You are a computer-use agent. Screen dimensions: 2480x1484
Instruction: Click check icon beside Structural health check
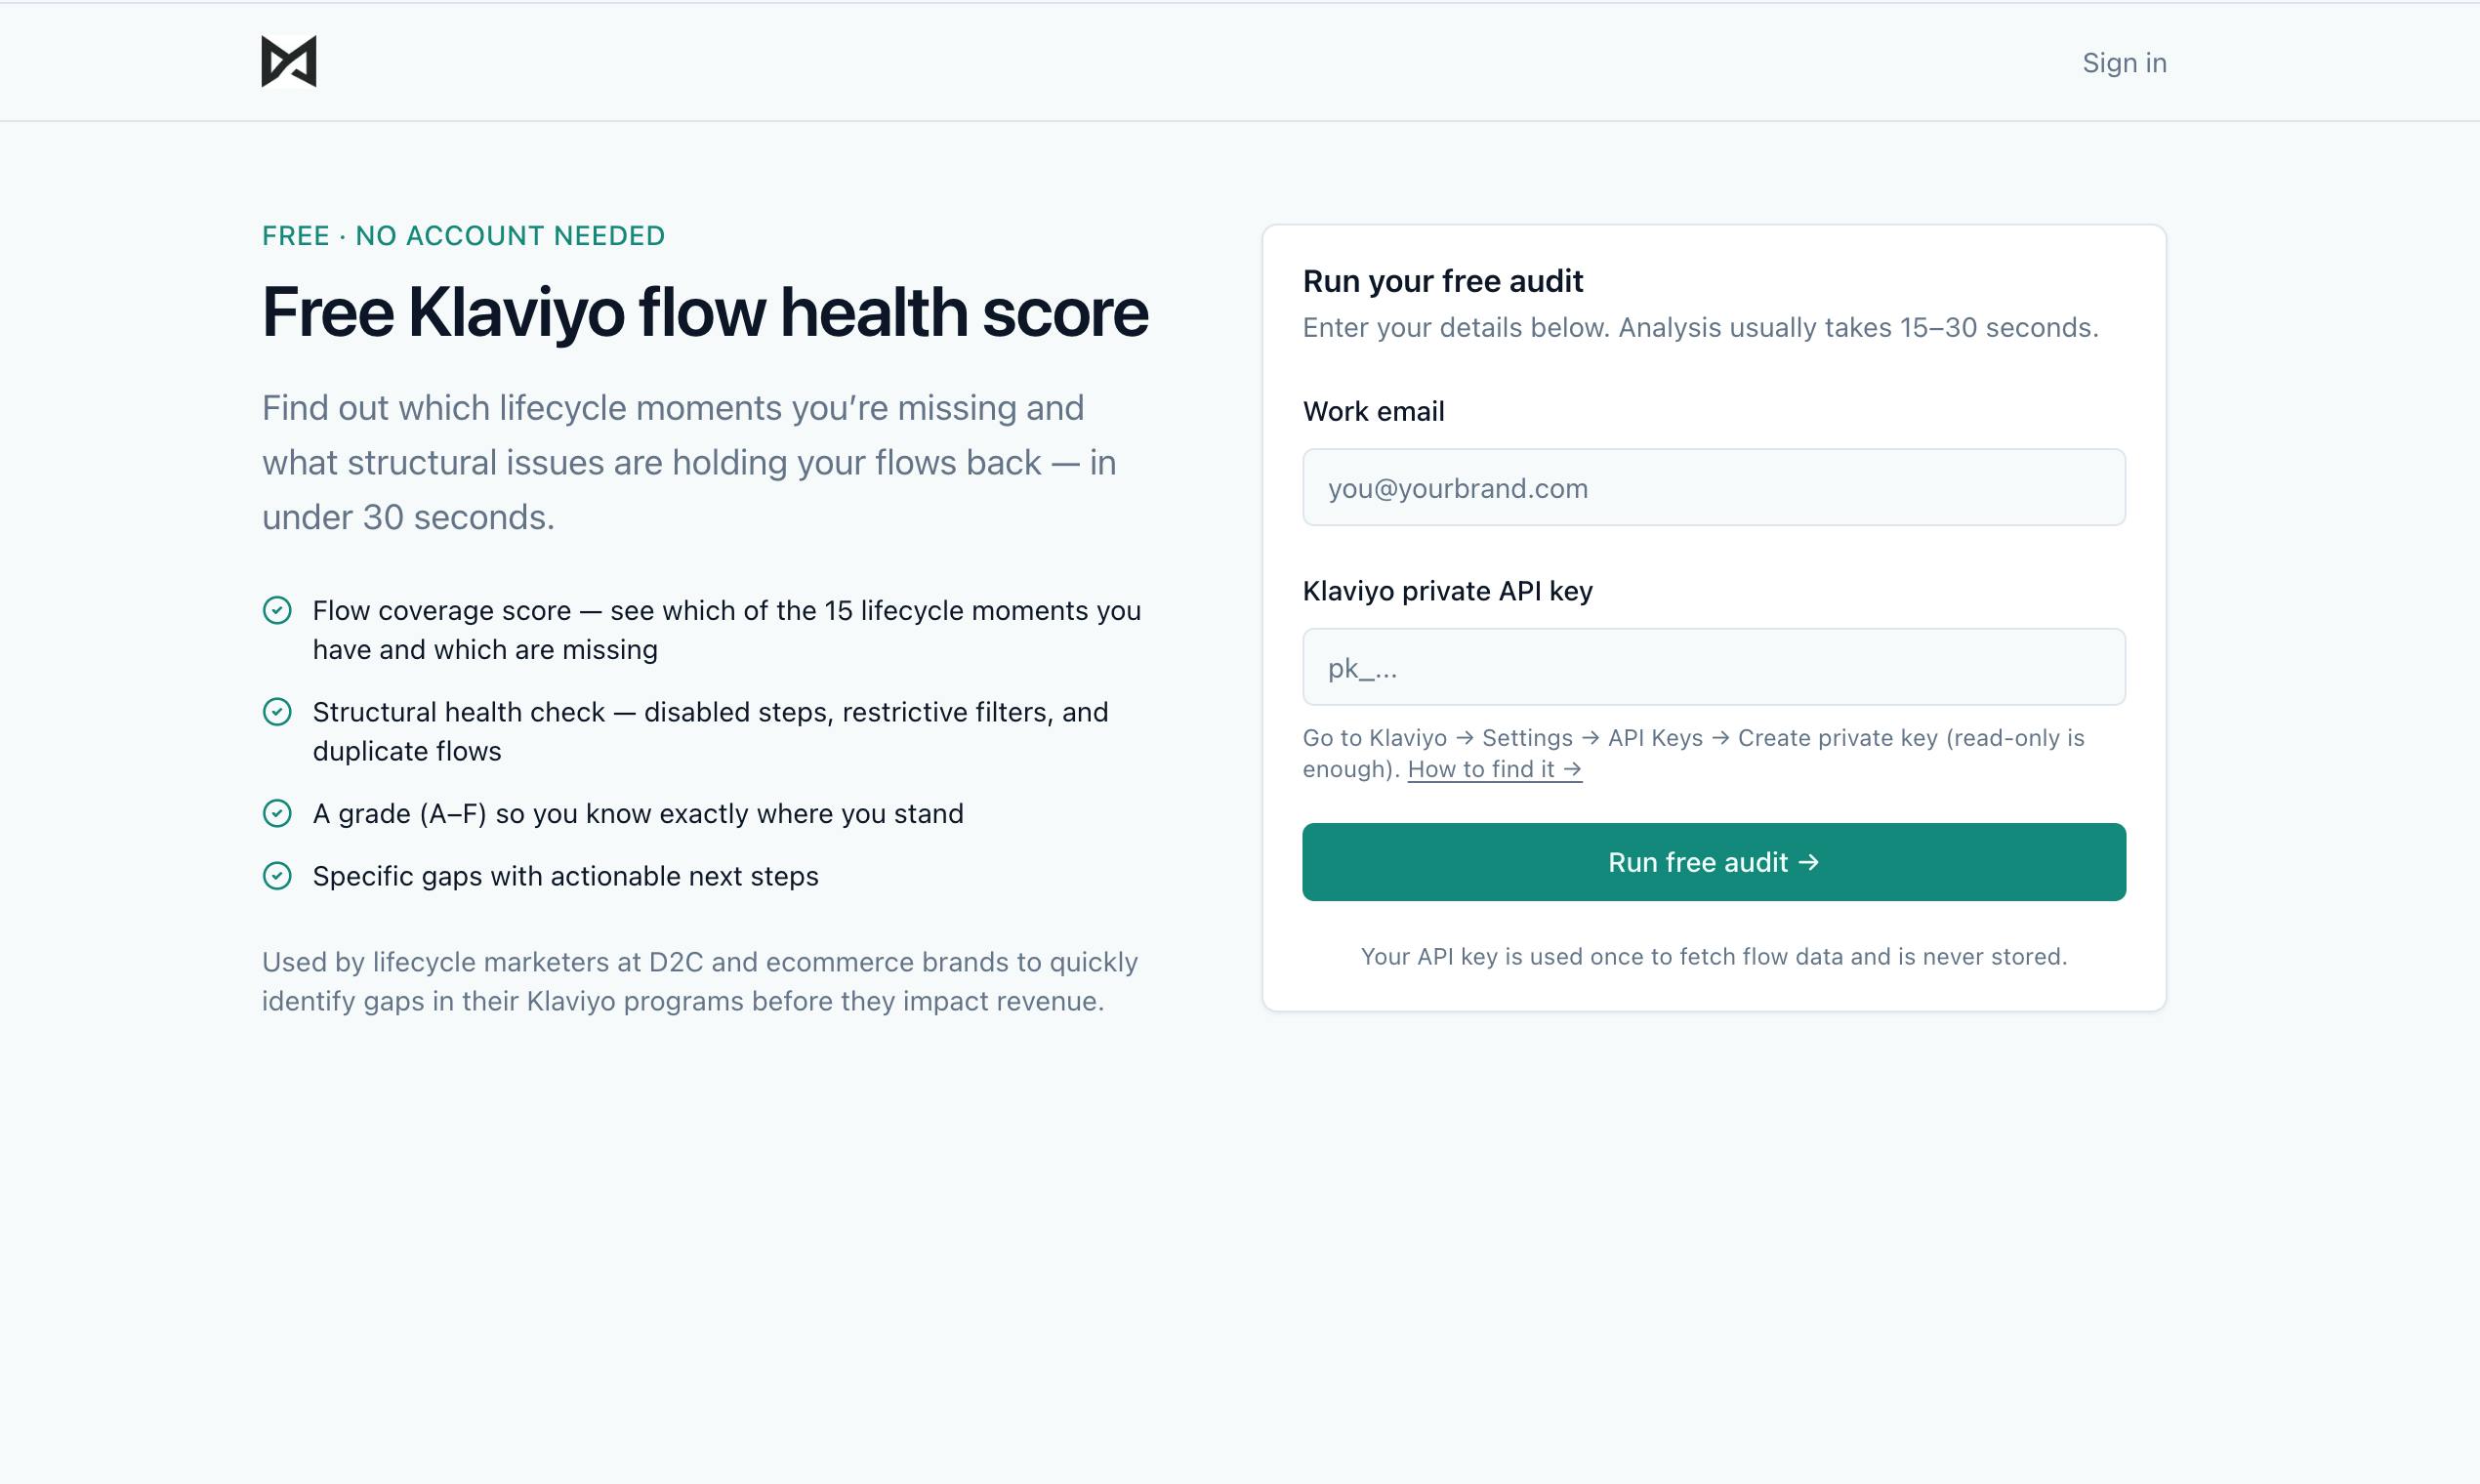pos(277,712)
